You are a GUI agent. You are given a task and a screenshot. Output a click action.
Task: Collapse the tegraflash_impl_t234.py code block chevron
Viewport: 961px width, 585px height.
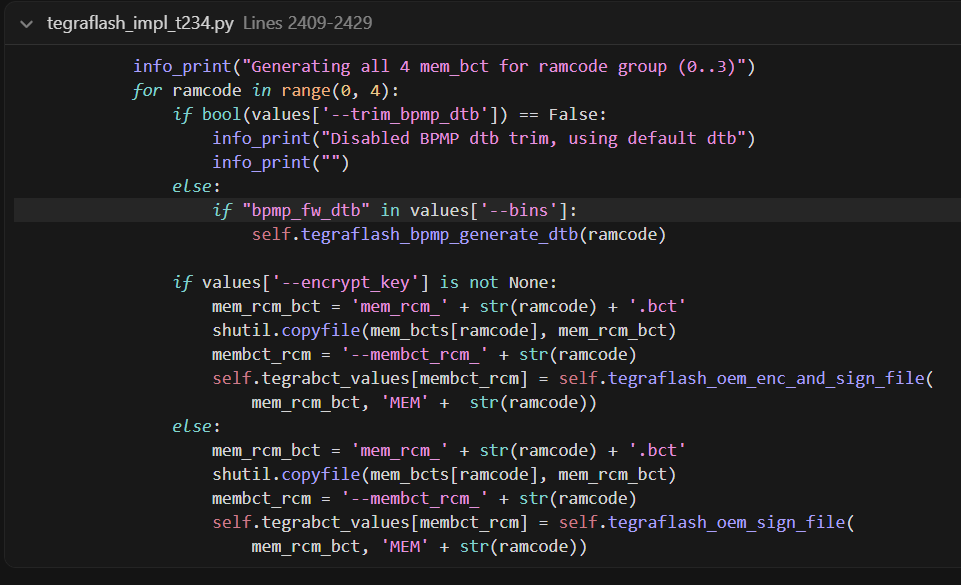(26, 23)
